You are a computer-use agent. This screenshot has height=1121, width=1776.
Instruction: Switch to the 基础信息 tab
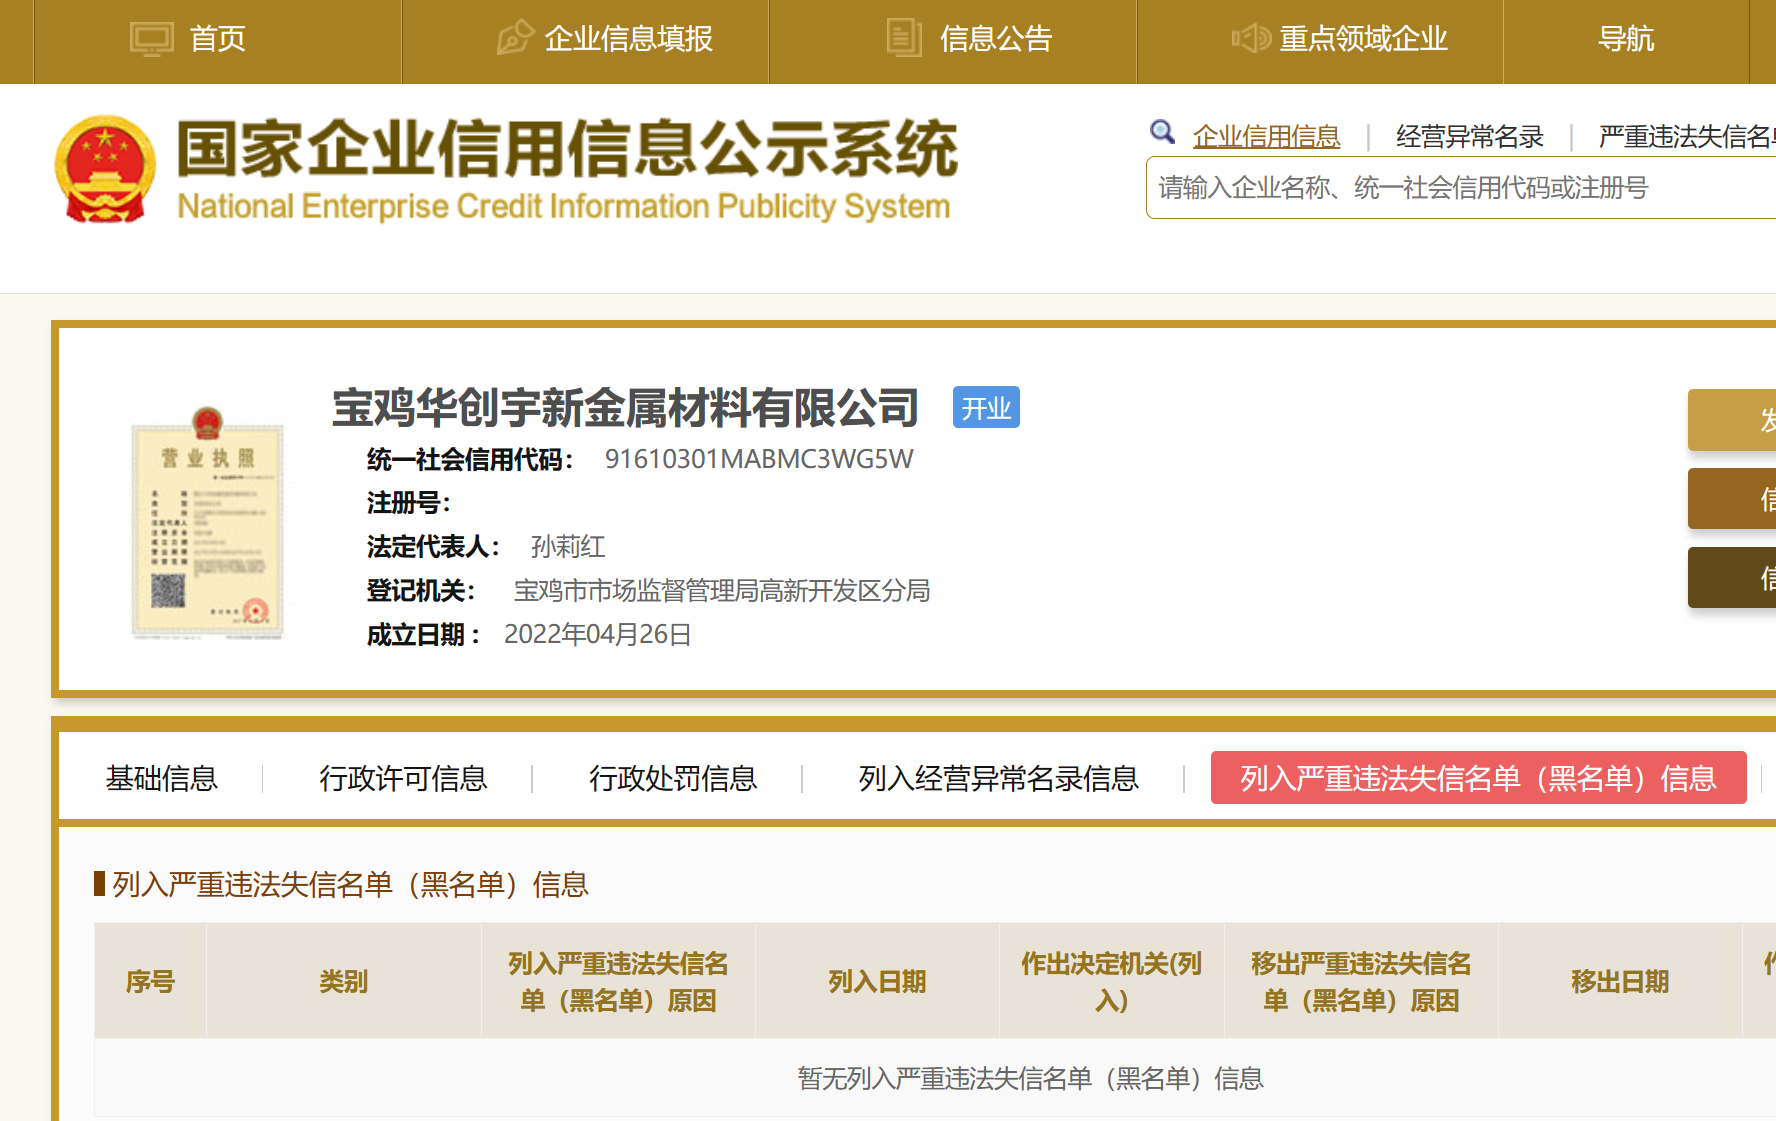tap(162, 778)
